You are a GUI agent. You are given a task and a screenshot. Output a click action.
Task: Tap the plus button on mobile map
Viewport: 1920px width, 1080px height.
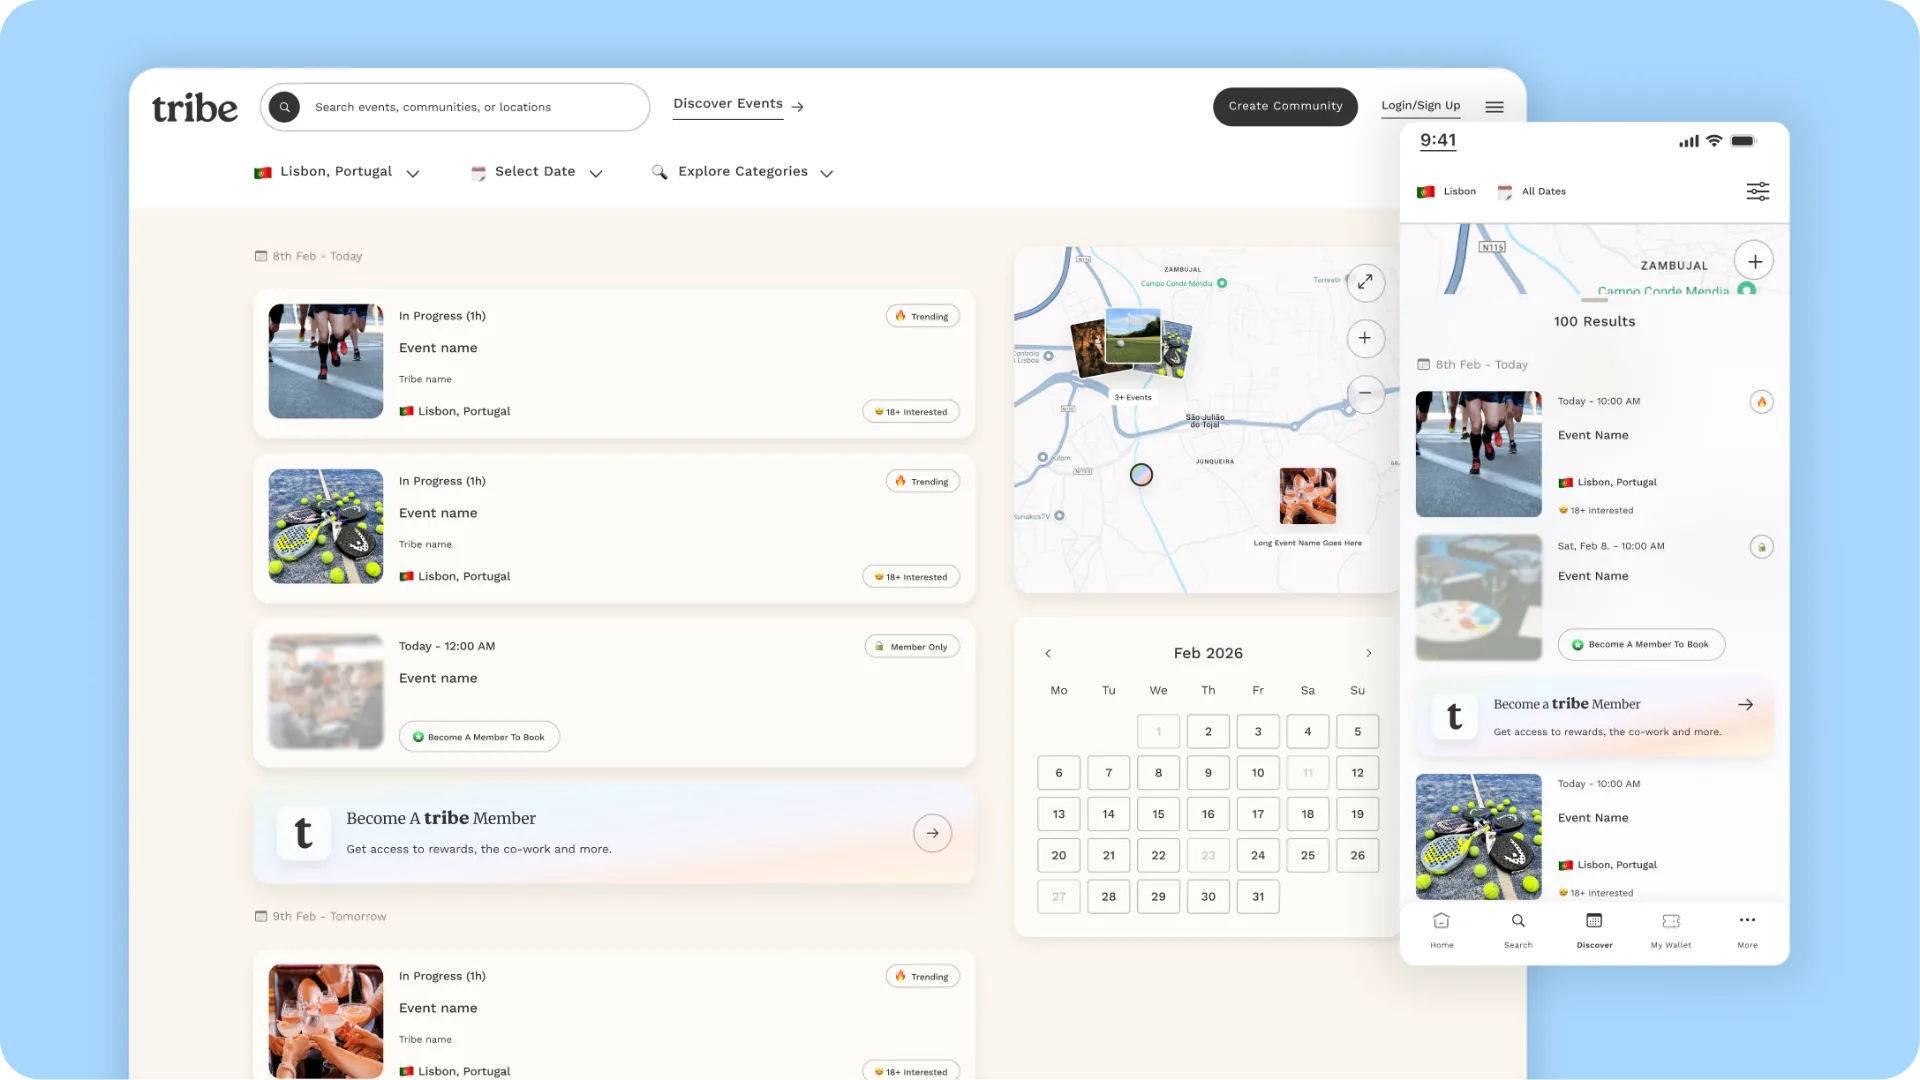pos(1755,261)
